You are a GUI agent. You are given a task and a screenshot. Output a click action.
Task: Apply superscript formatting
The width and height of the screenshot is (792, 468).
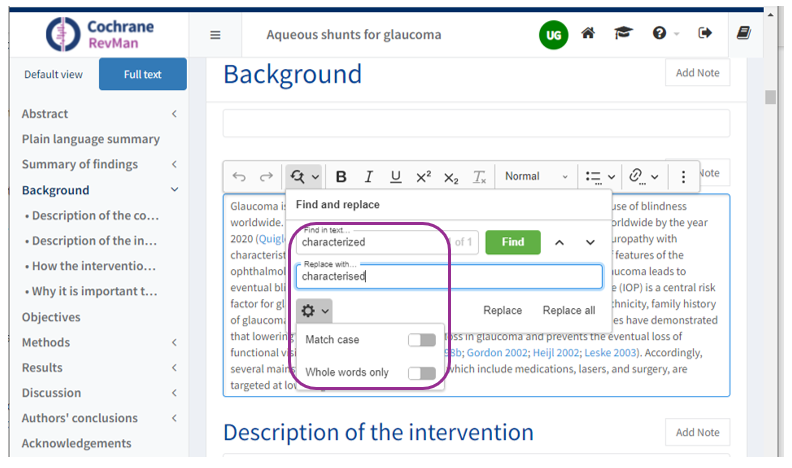pos(423,177)
